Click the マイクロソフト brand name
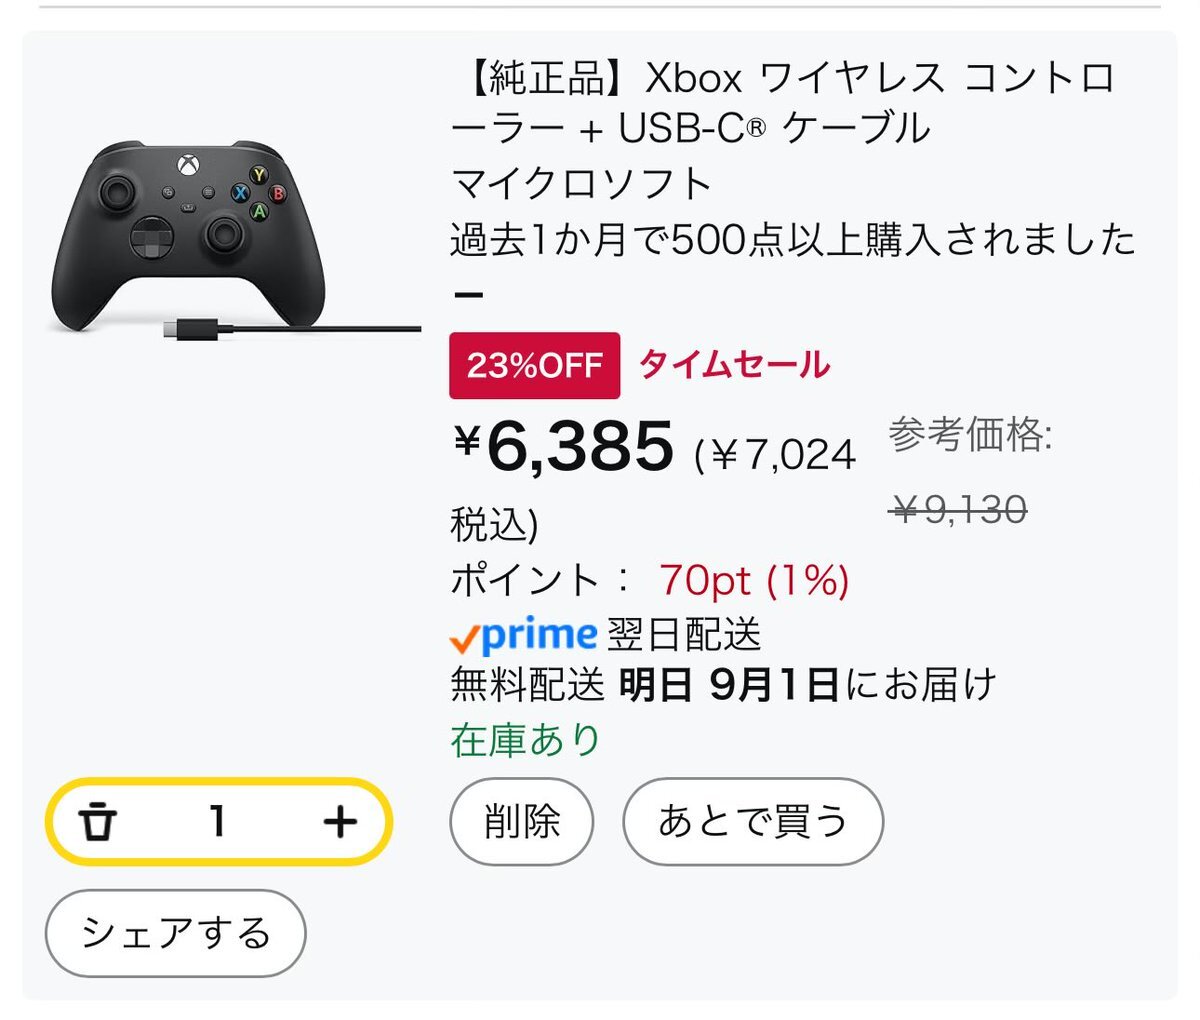The height and width of the screenshot is (1020, 1200). pyautogui.click(x=581, y=184)
